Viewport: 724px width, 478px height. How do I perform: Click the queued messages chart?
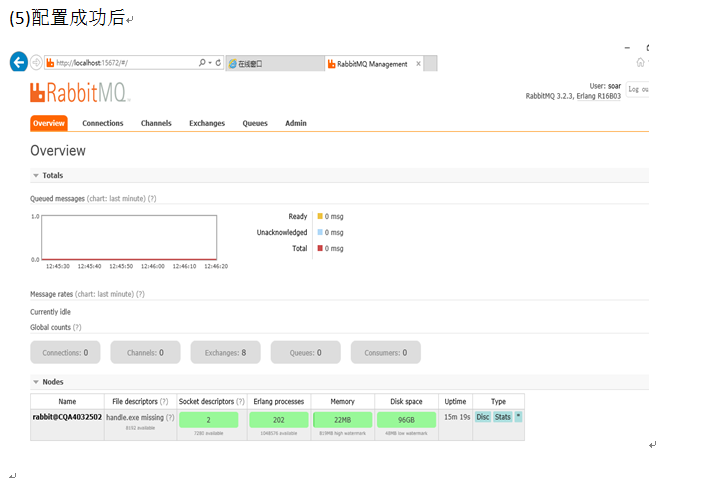tap(129, 237)
